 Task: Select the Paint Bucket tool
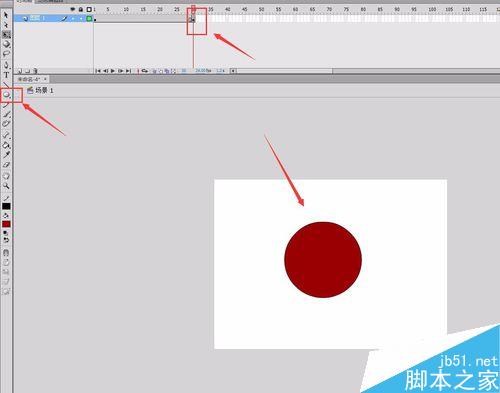pos(6,145)
